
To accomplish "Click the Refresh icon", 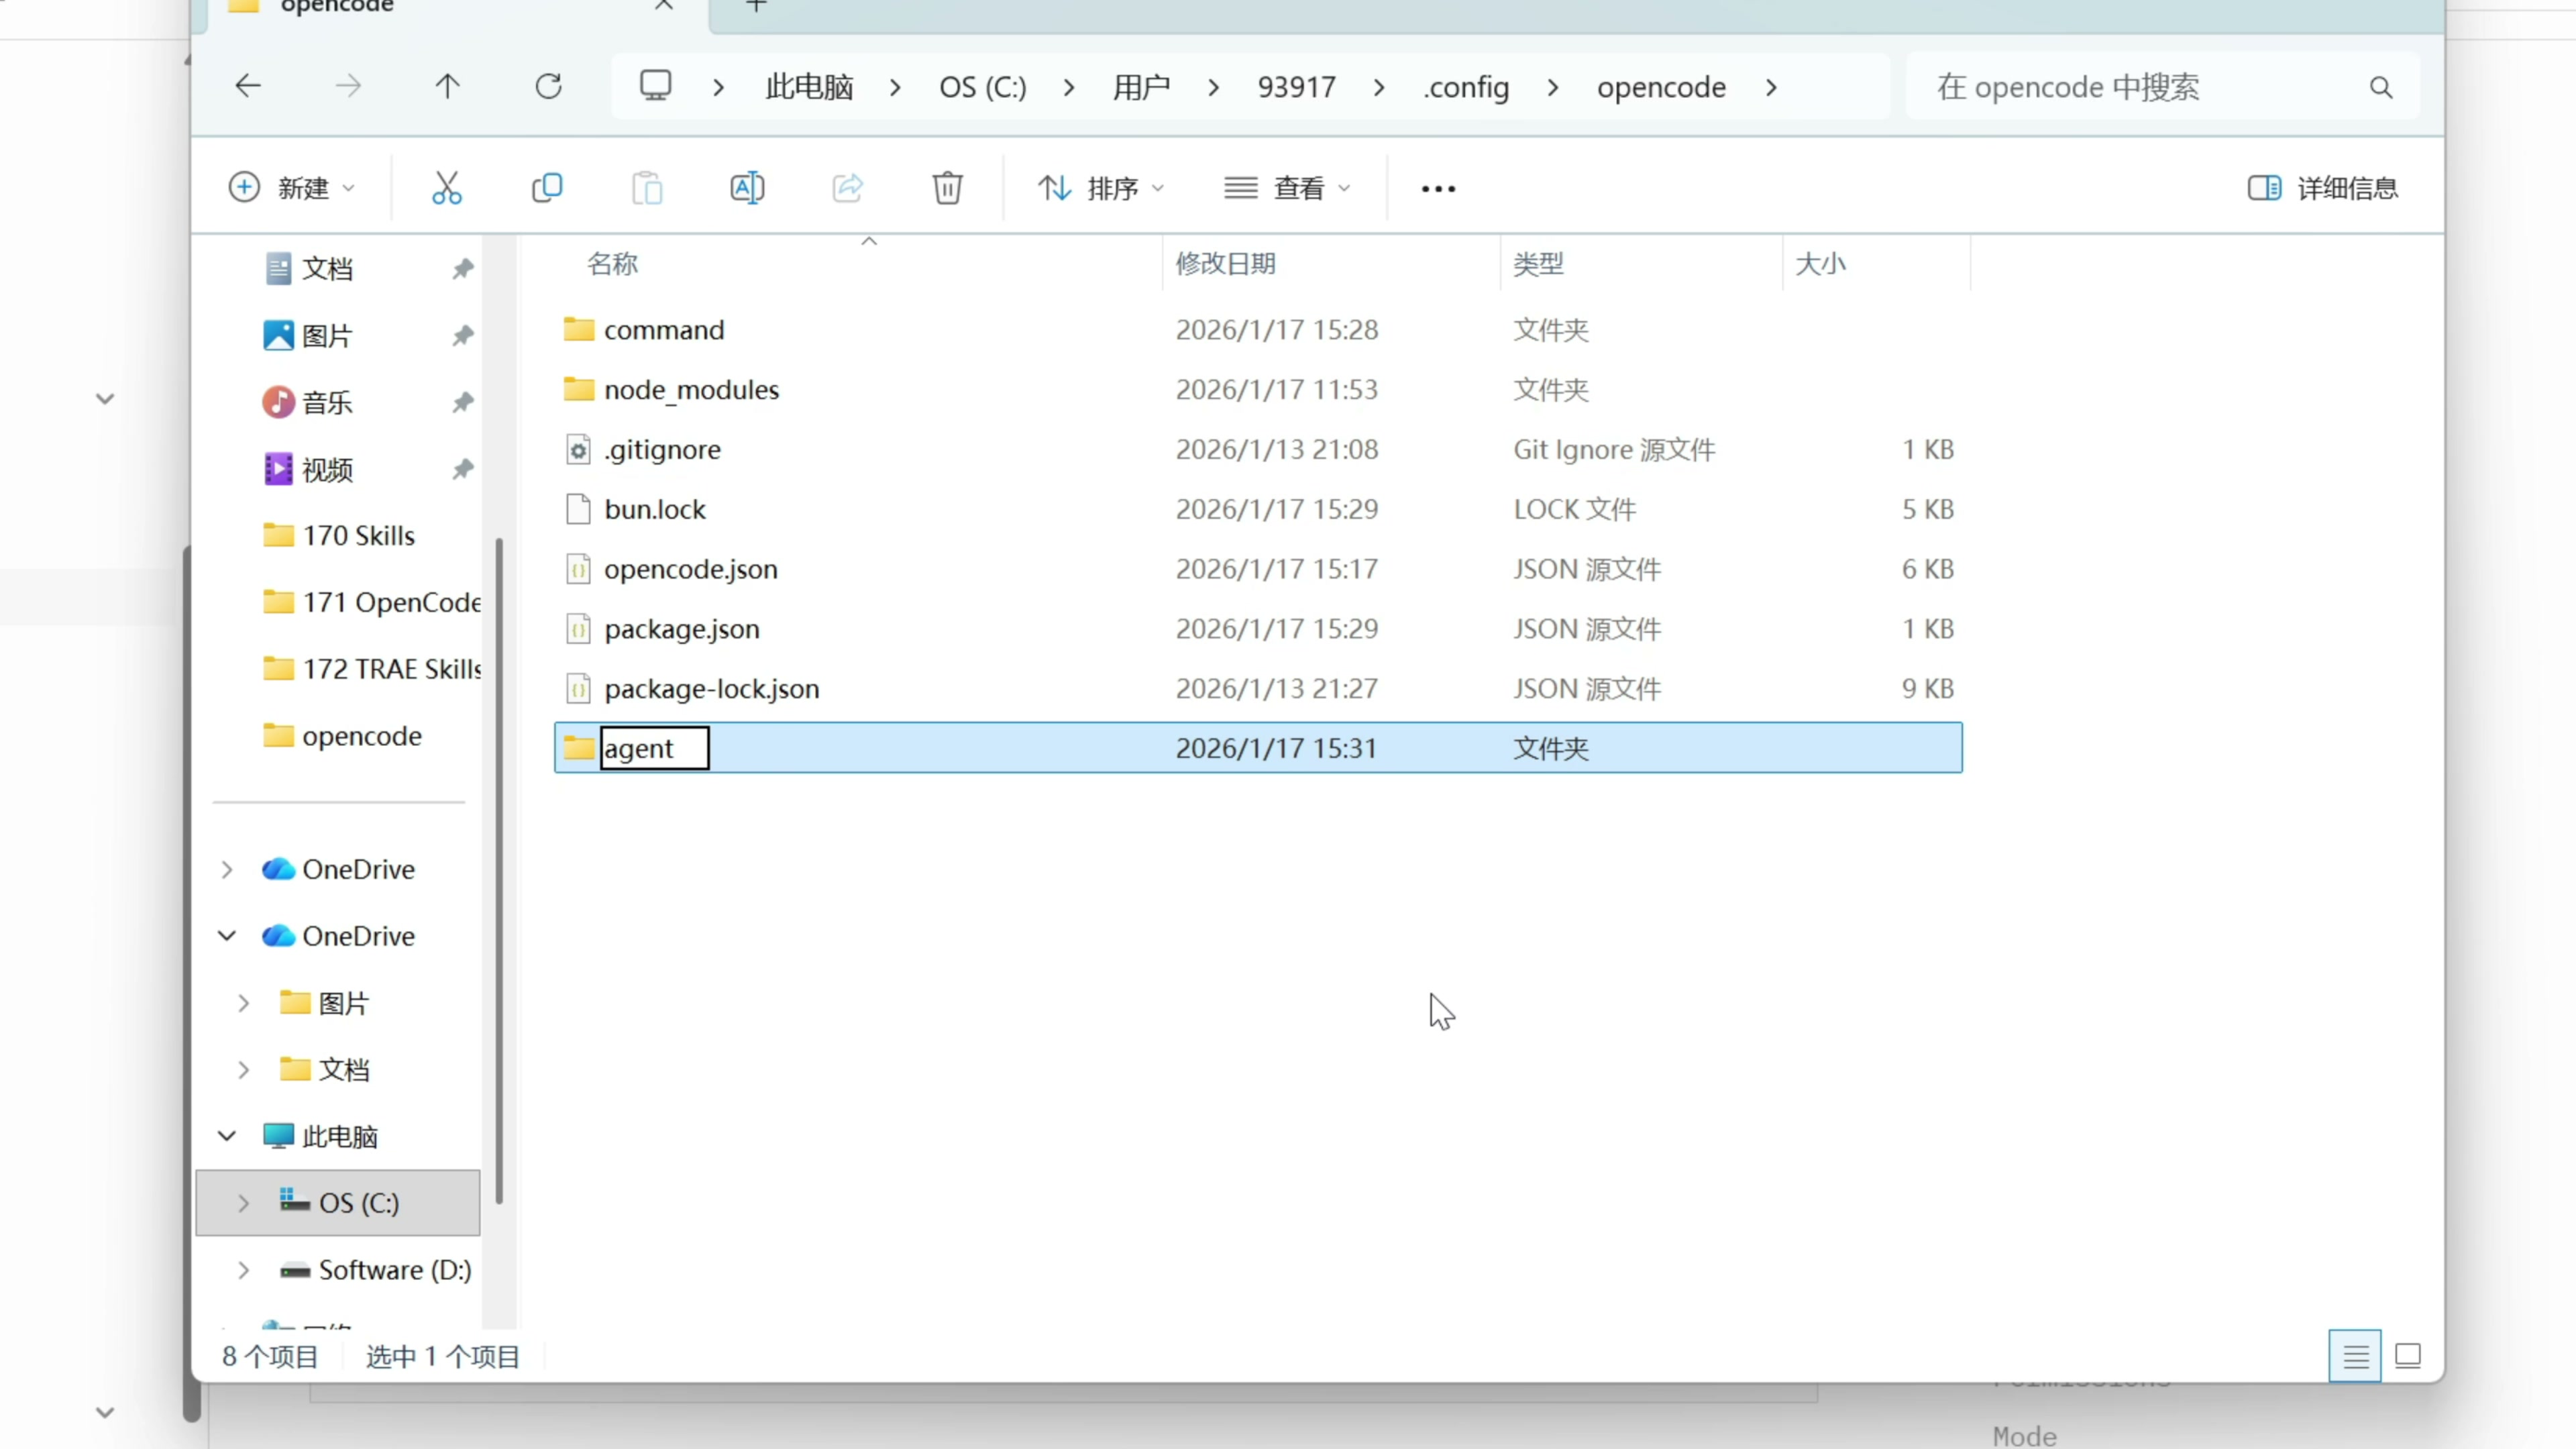I will [548, 87].
